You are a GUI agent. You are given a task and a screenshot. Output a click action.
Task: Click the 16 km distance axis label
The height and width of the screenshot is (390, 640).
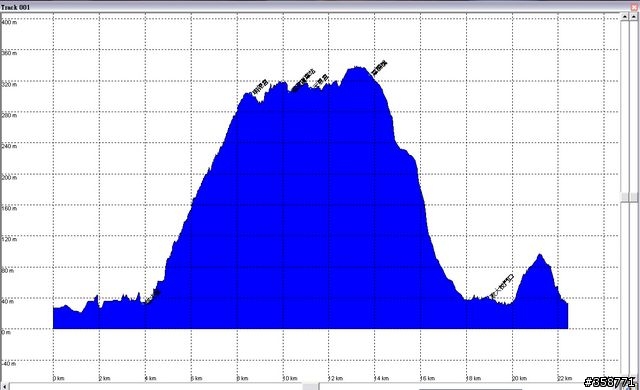coord(427,378)
